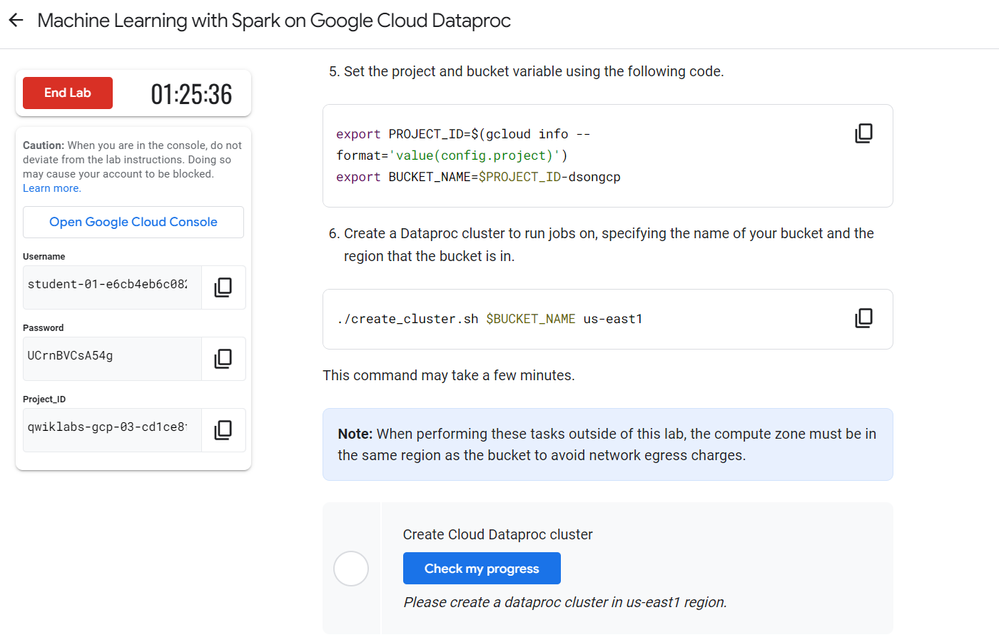The height and width of the screenshot is (642, 999).
Task: Click the progress status circle indicator
Action: coord(351,568)
